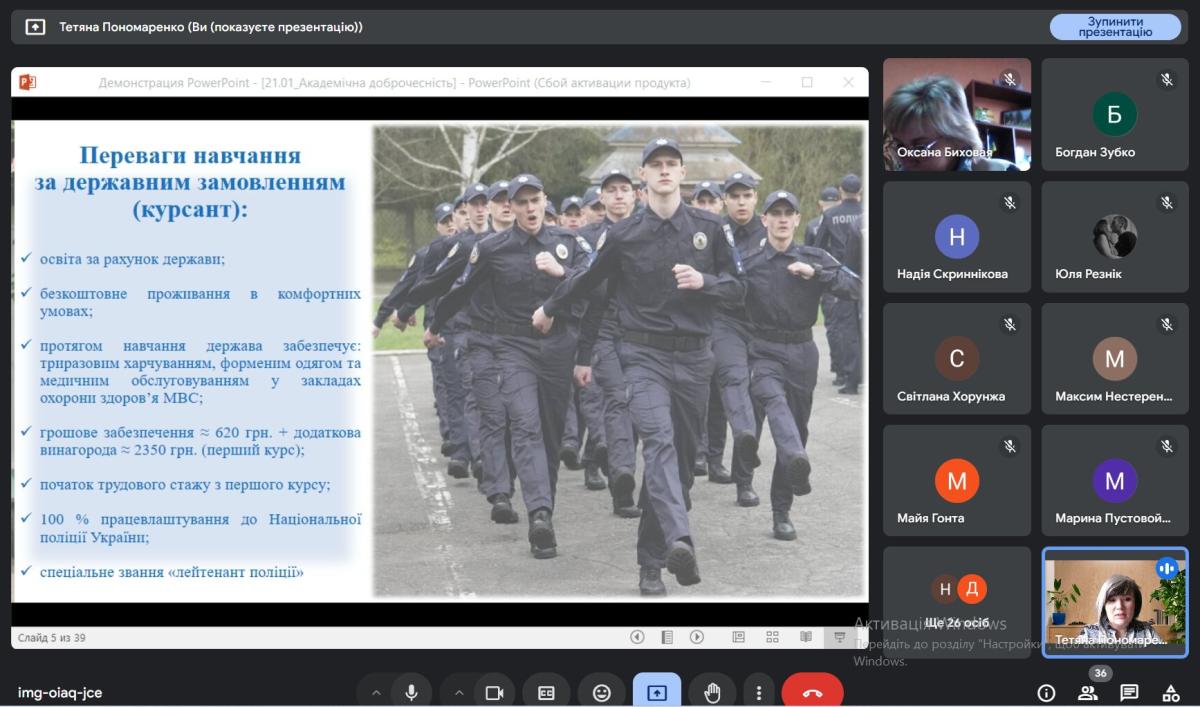Select the Ще 26 осіб participants tile
Screen dimensions: 1200x707
tap(957, 601)
